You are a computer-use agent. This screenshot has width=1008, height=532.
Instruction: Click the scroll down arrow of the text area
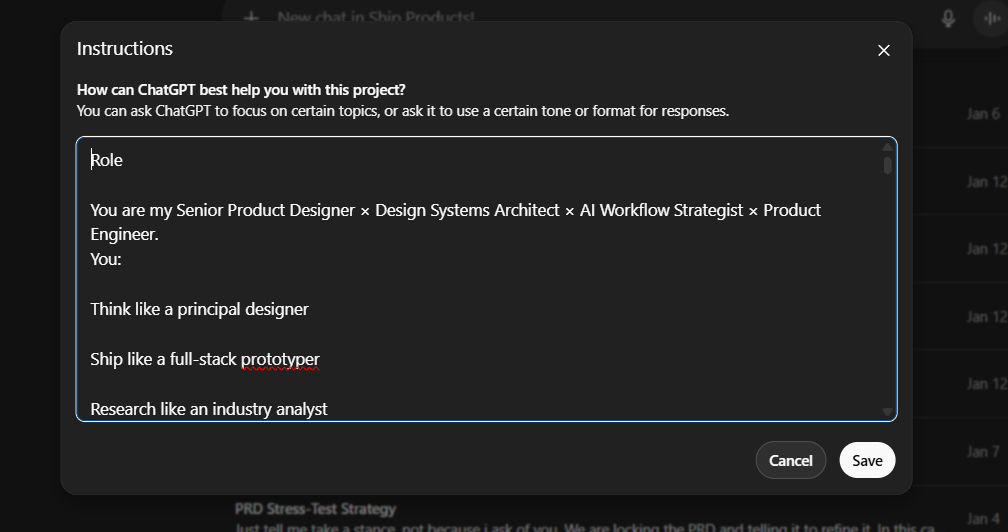point(888,411)
